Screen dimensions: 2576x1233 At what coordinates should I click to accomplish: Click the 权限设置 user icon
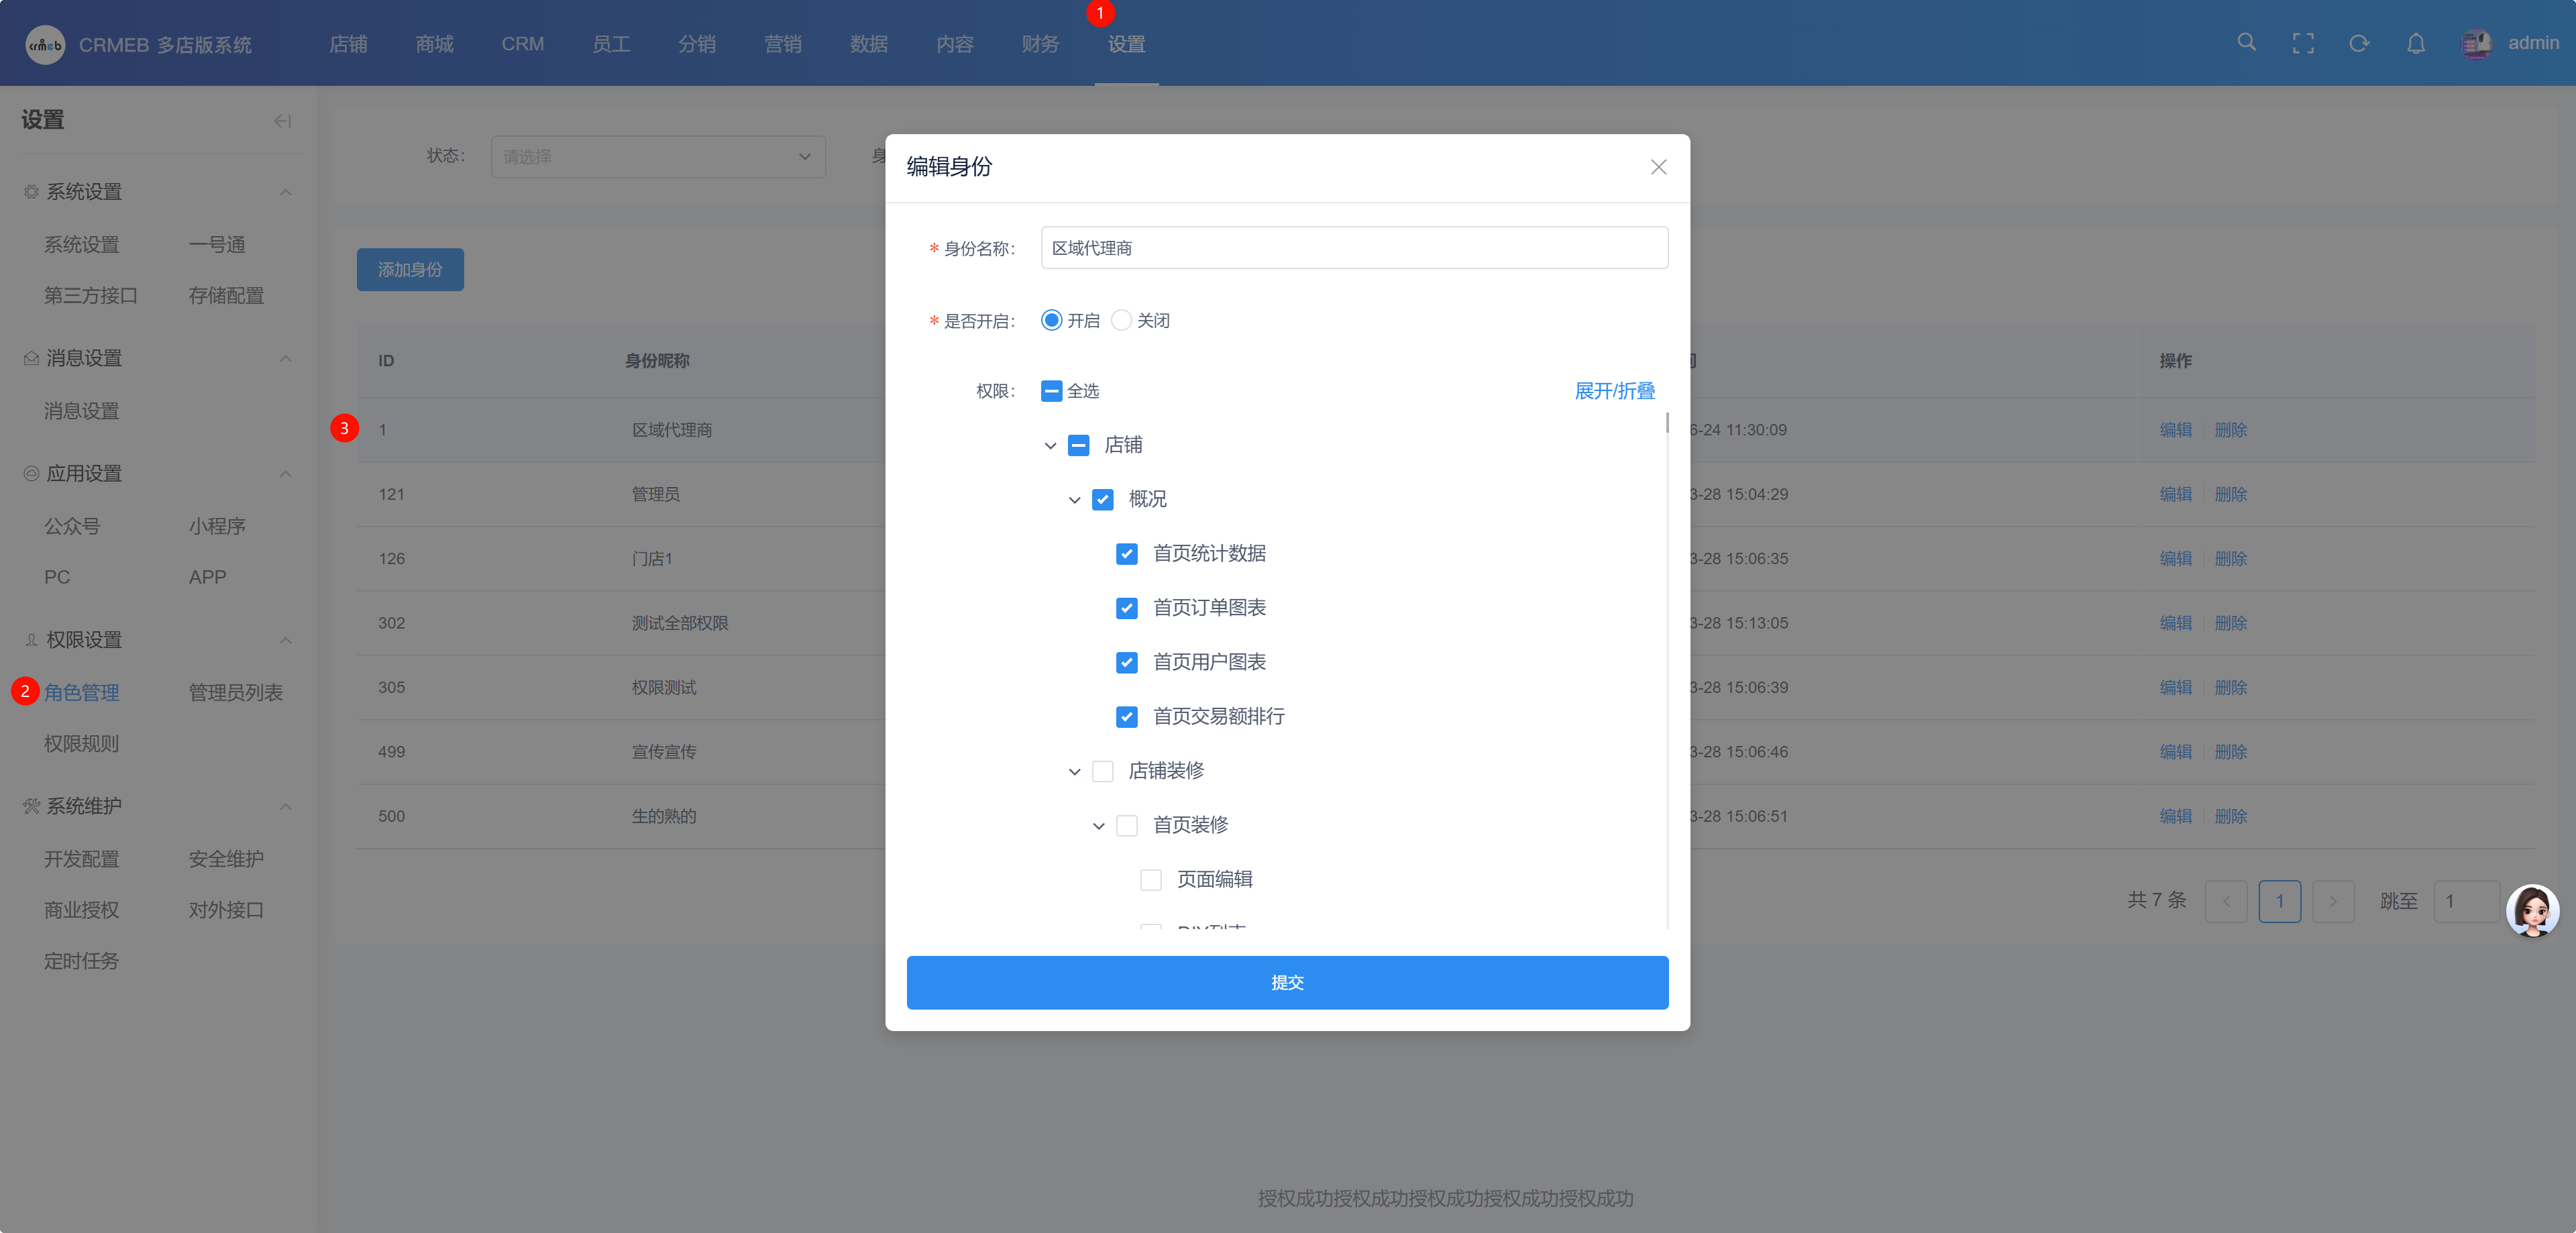click(x=31, y=640)
